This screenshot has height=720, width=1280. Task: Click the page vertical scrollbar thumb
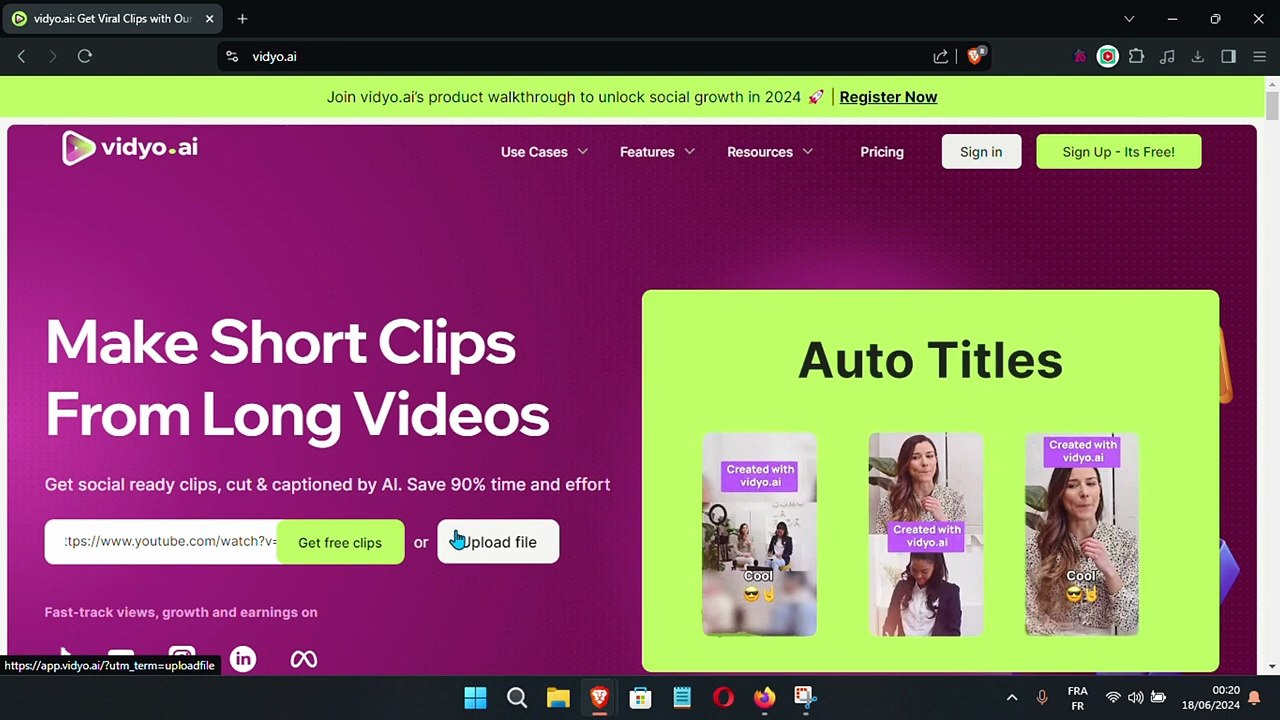click(x=1272, y=106)
